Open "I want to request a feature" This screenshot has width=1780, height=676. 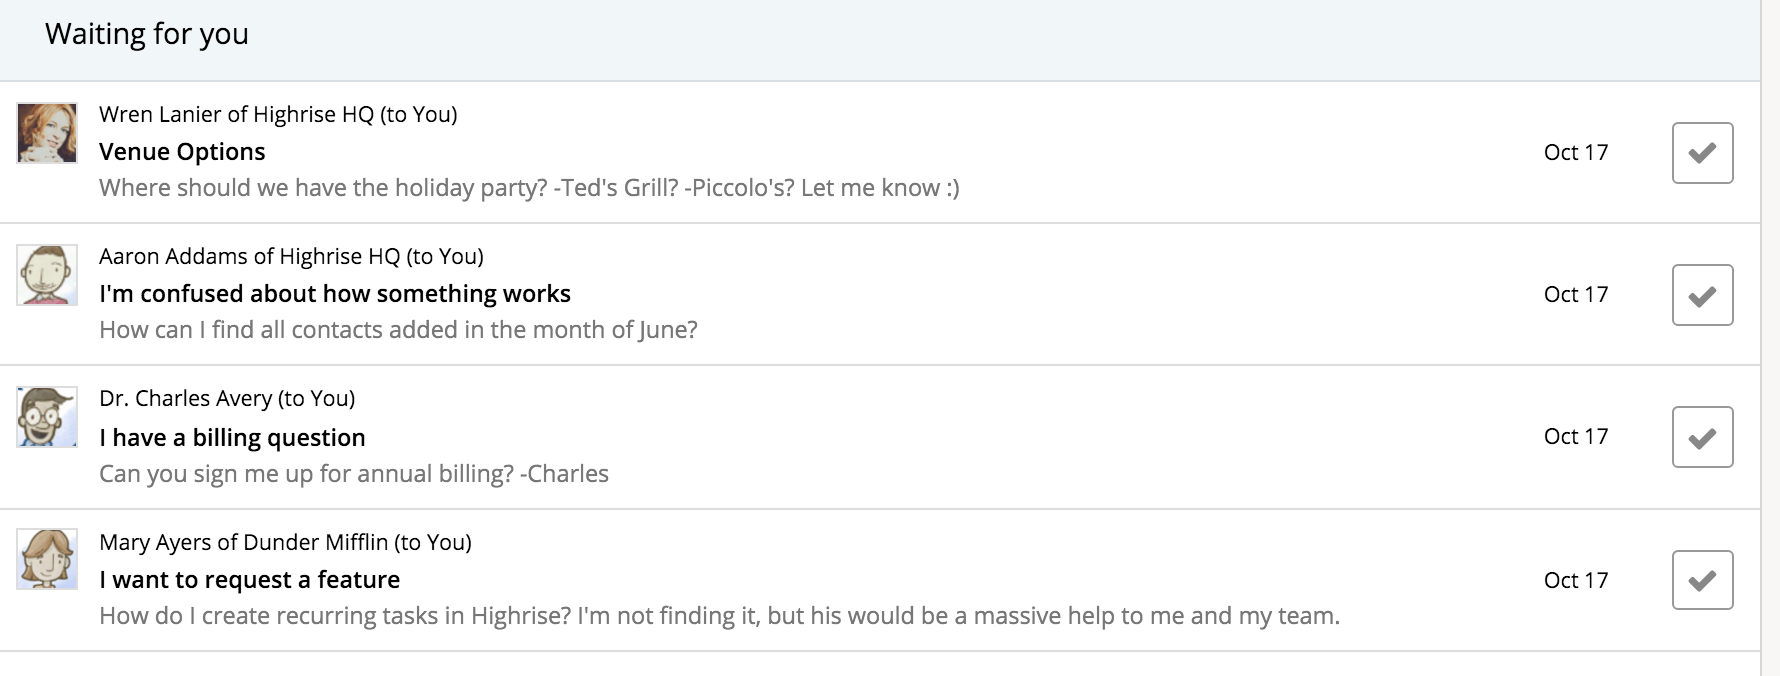(249, 580)
